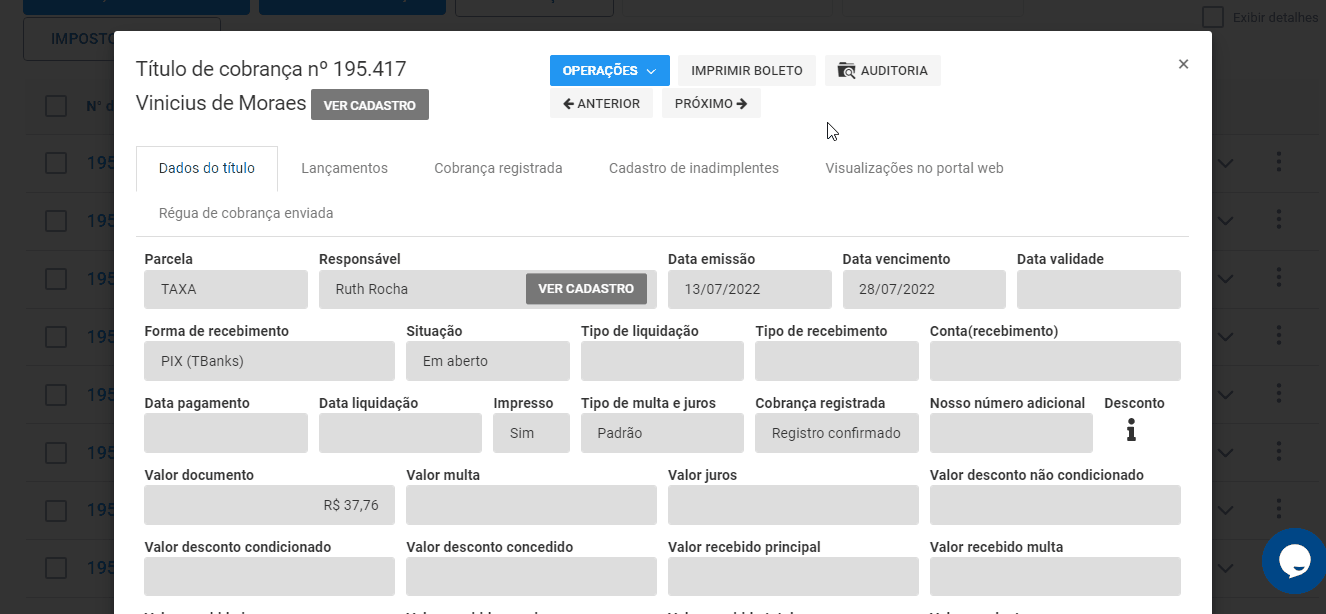Click Ver Cadastro in the Responsável field
The width and height of the screenshot is (1326, 614).
pos(586,289)
